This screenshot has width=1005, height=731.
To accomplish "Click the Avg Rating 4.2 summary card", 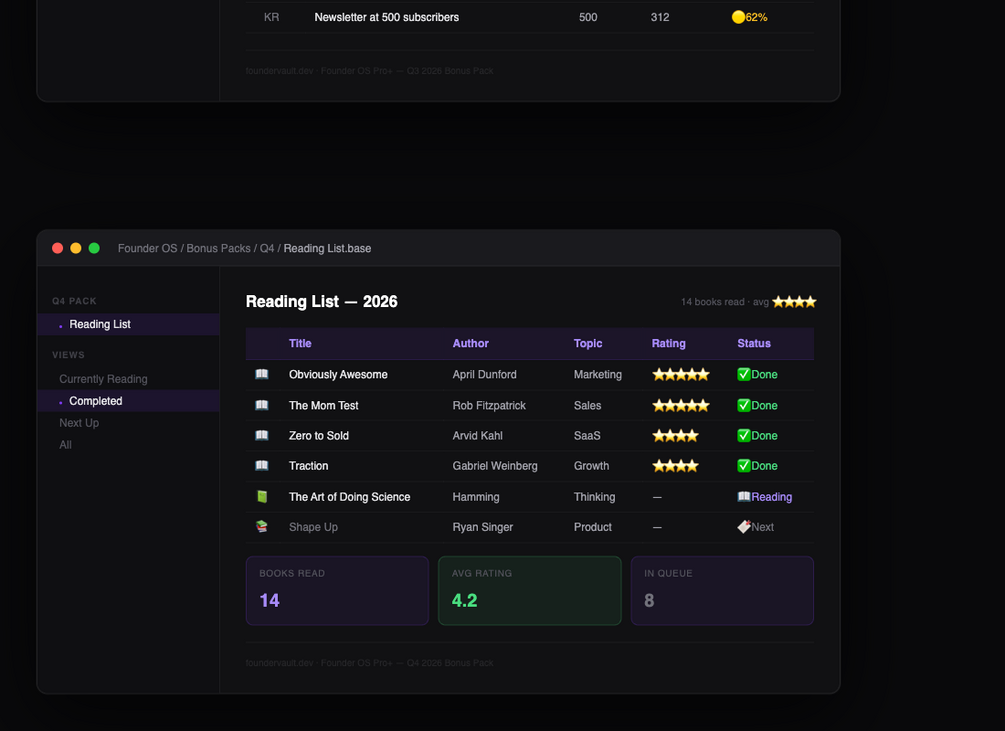I will (529, 591).
